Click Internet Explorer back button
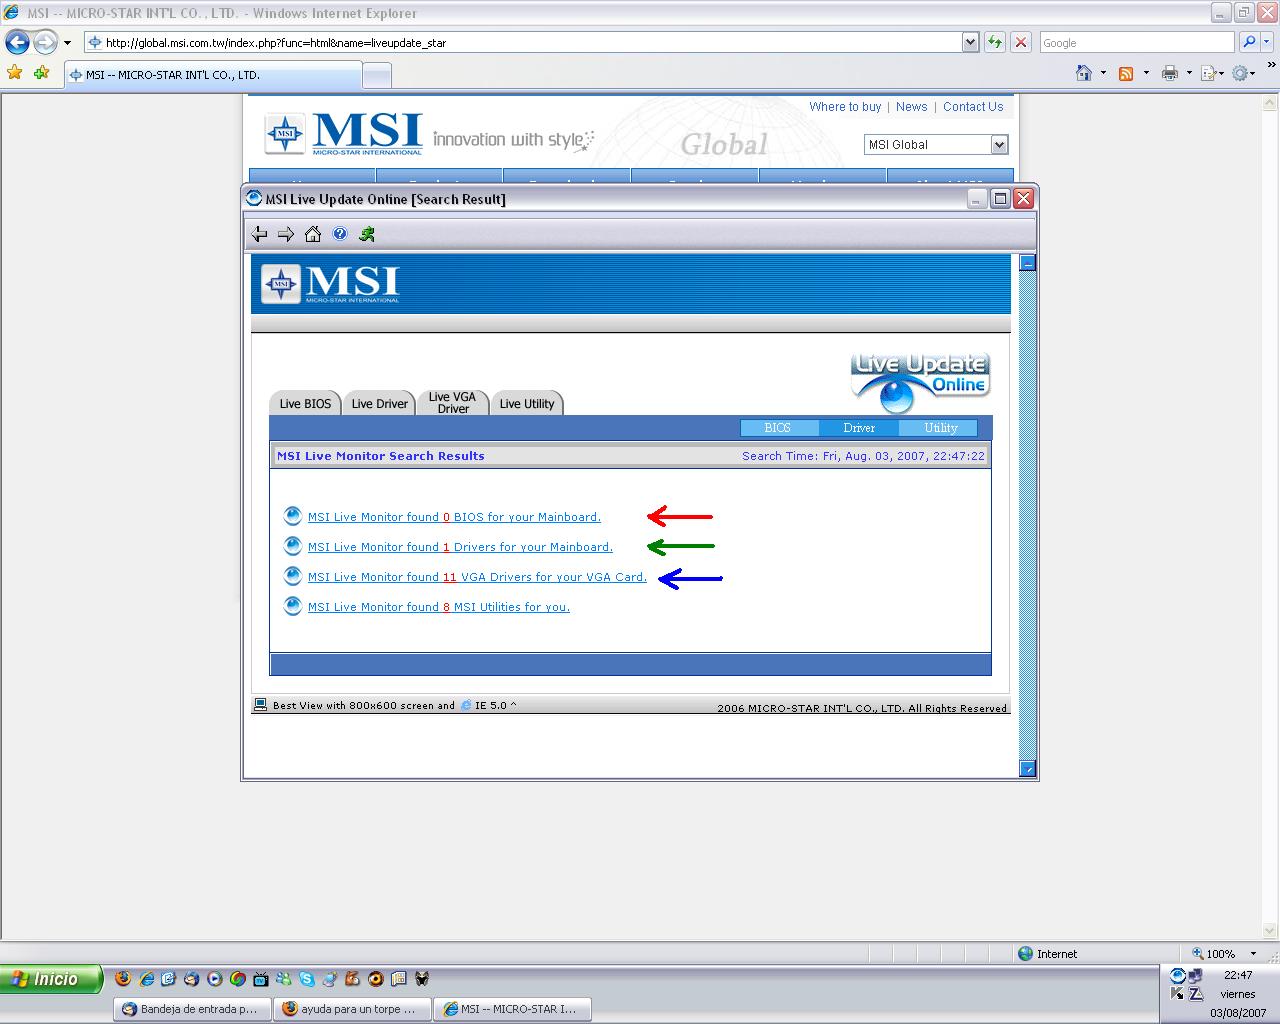This screenshot has width=1280, height=1024. coord(17,42)
